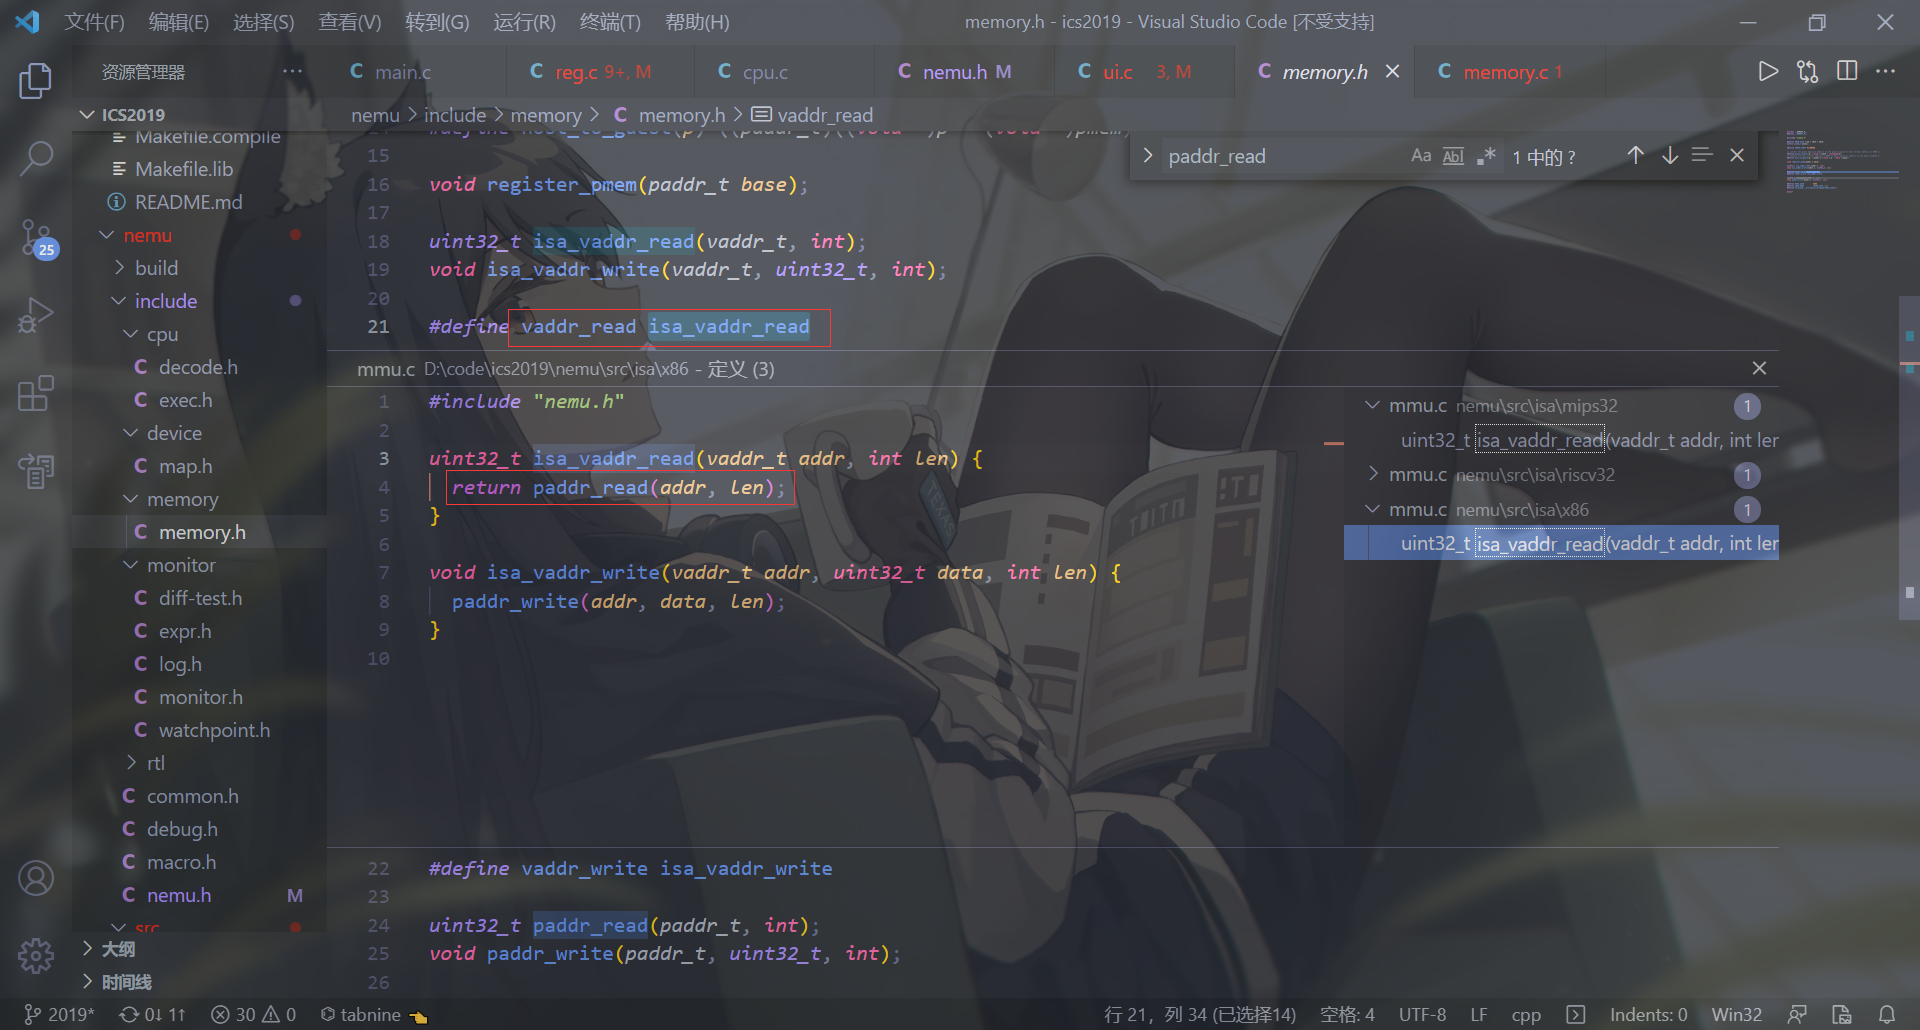Click the include breadcrumb segment
The width and height of the screenshot is (1920, 1030).
[x=455, y=115]
